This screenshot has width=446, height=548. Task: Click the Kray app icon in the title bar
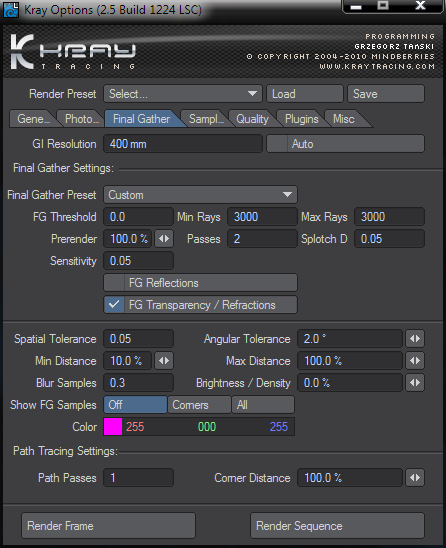pos(10,10)
